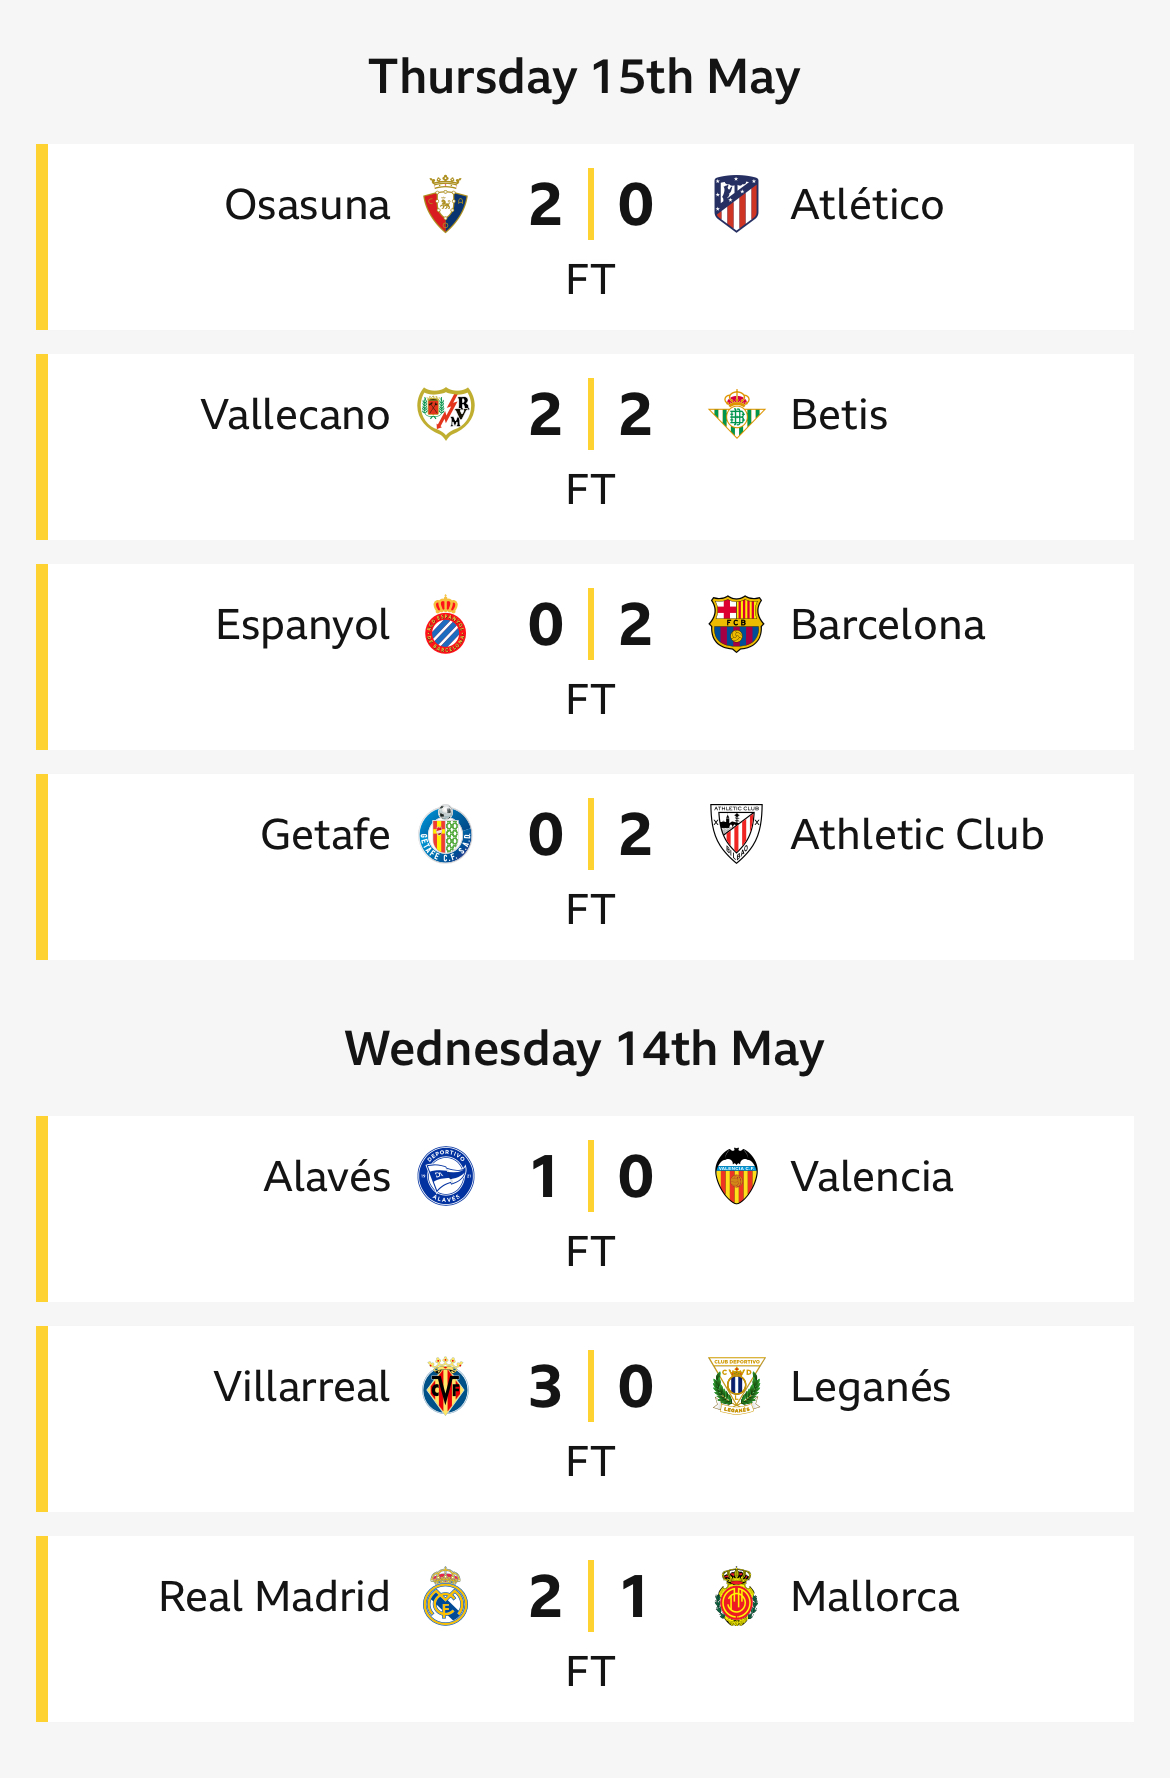The image size is (1170, 1778).
Task: Open Villarreal 3-0 Leganés match score
Action: coord(591,1386)
